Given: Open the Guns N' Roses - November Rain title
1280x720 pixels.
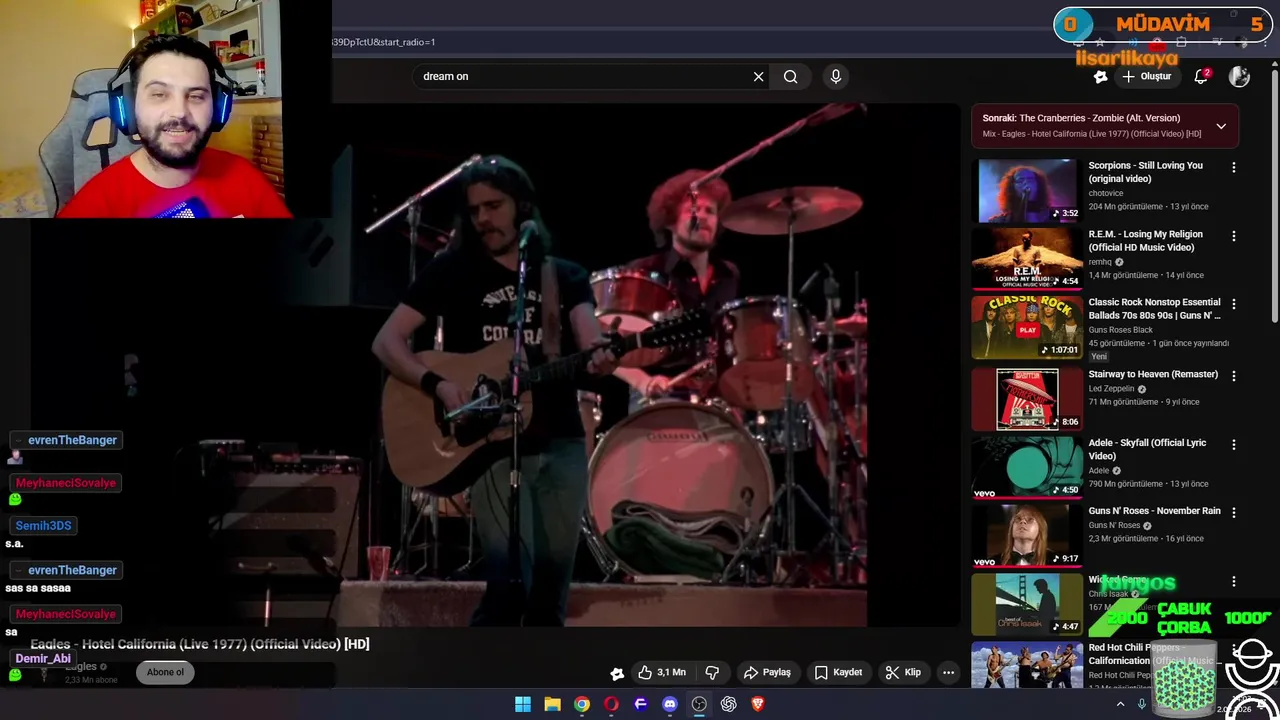Looking at the screenshot, I should coord(1154,511).
